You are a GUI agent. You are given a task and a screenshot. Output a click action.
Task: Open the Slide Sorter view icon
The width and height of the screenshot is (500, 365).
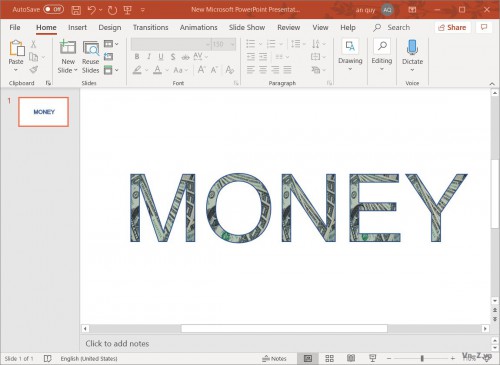329,358
